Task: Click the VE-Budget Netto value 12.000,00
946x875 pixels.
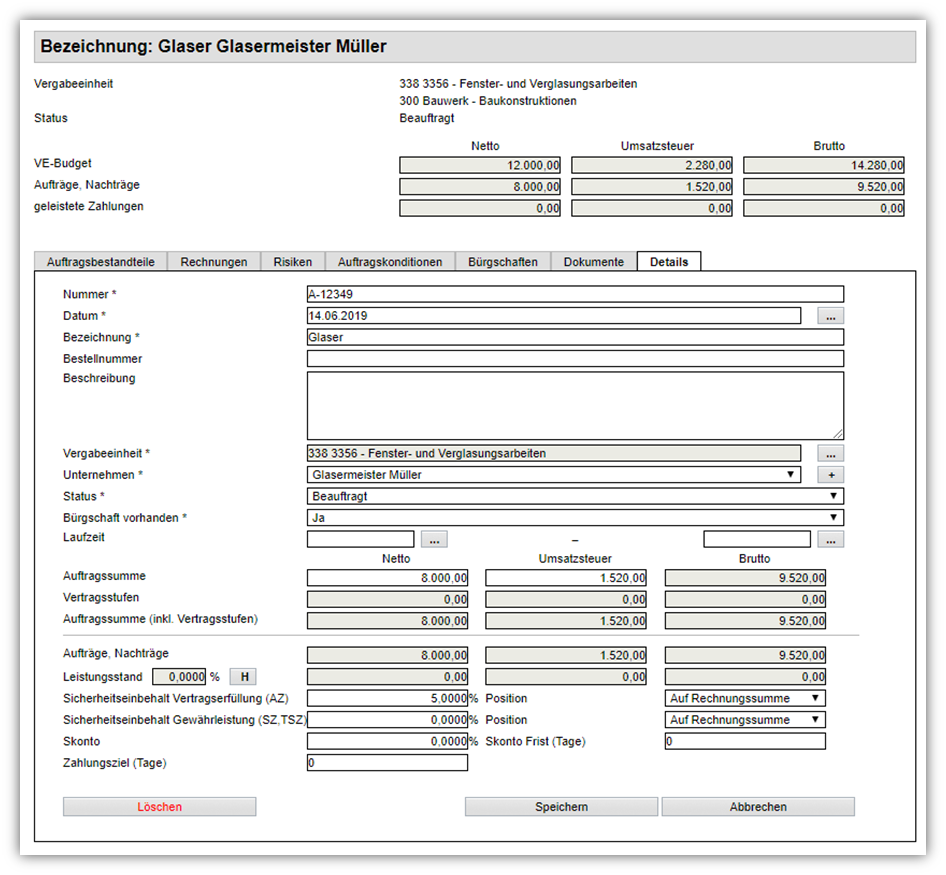Action: tap(480, 165)
